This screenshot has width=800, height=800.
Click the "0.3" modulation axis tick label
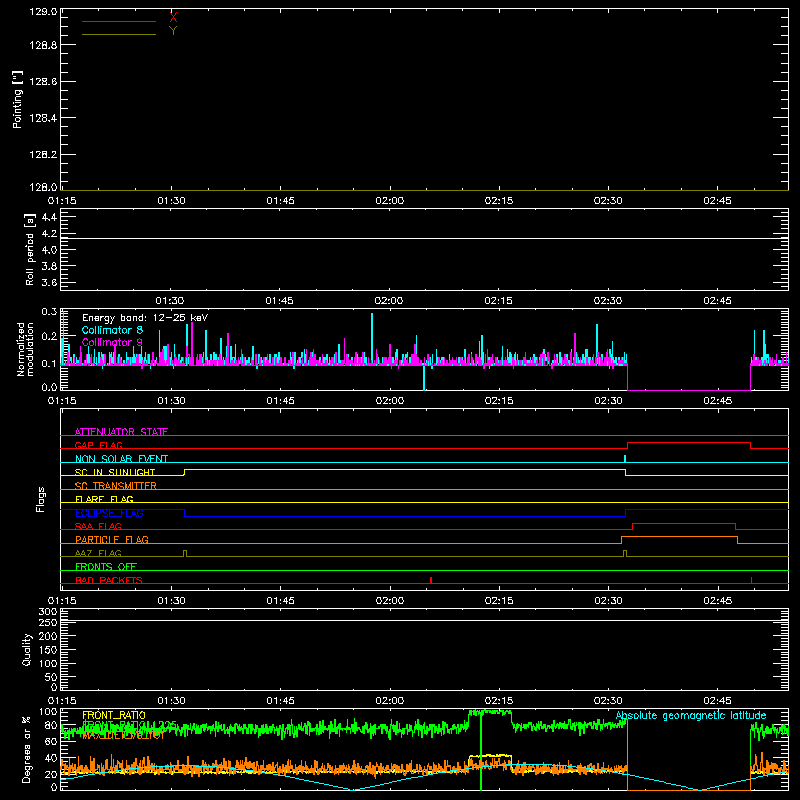(49, 312)
